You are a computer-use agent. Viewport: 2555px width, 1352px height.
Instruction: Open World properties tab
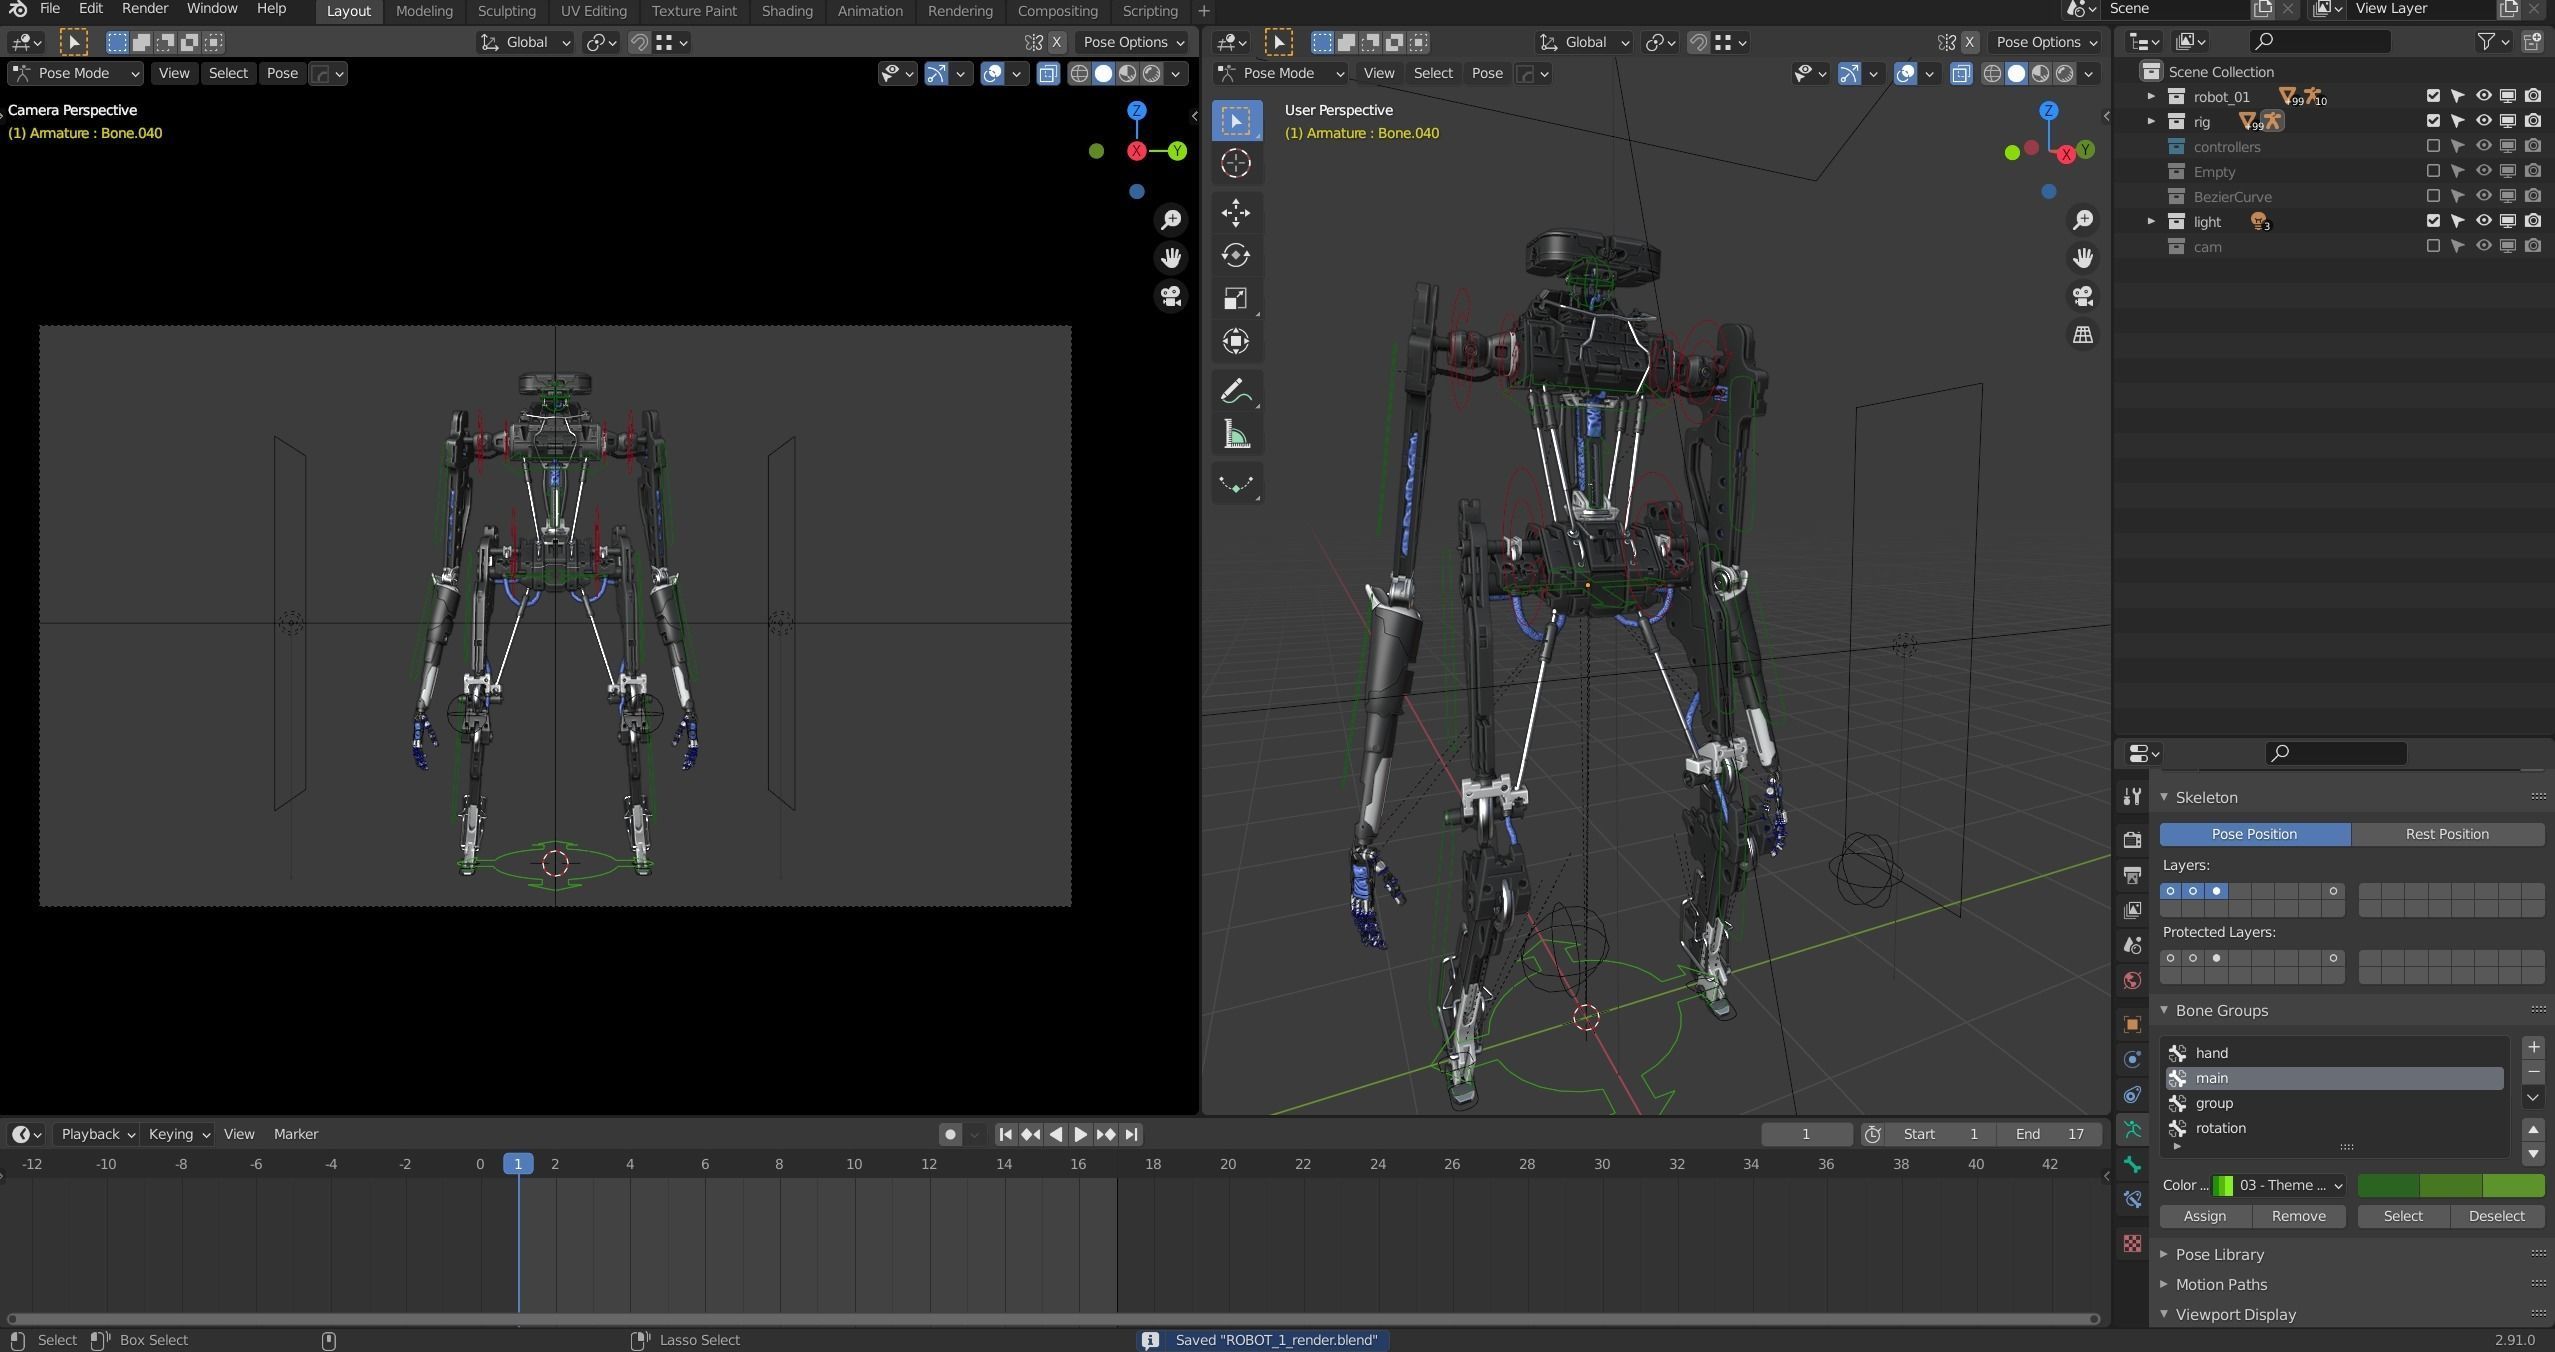(x=2132, y=980)
